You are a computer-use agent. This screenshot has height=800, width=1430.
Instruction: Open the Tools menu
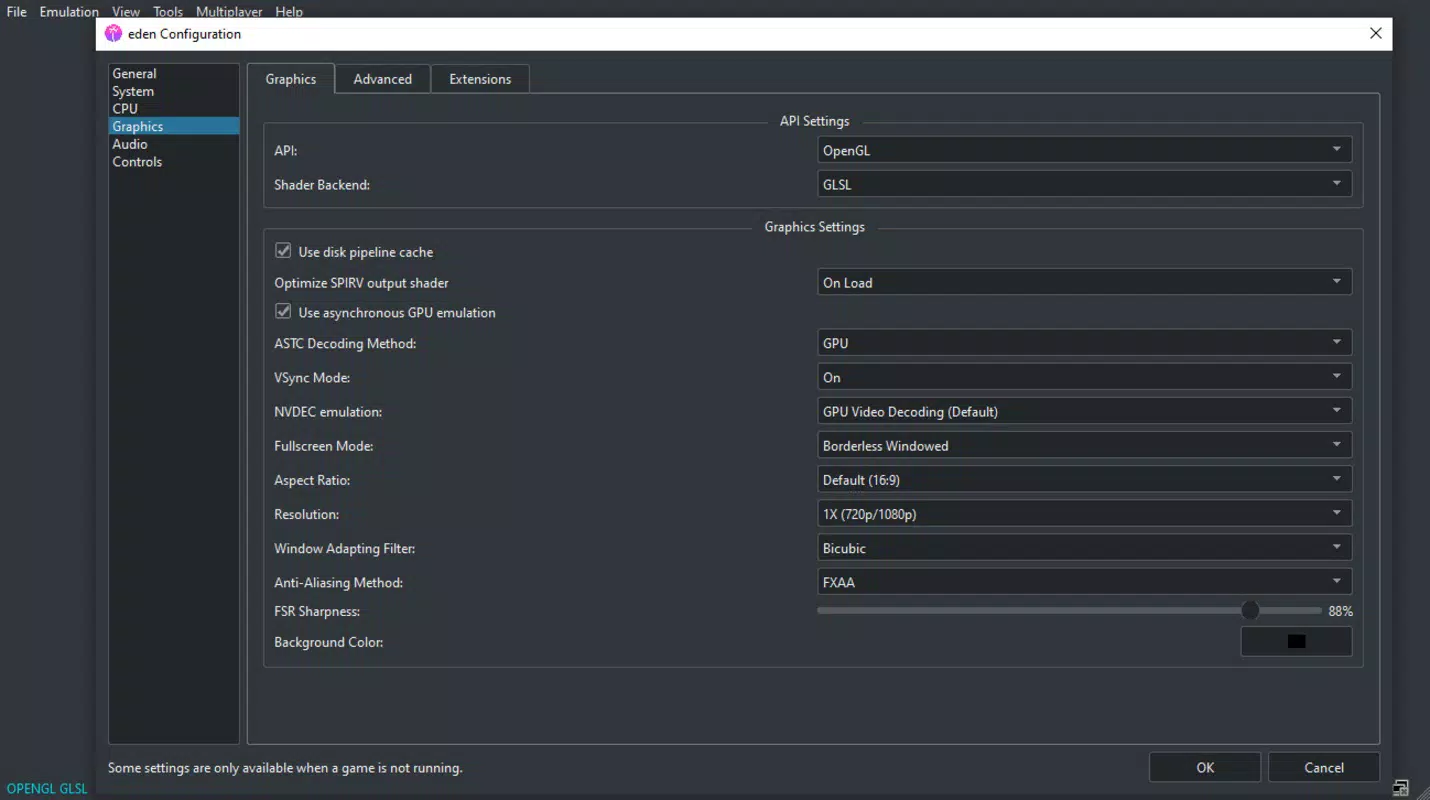tap(168, 12)
